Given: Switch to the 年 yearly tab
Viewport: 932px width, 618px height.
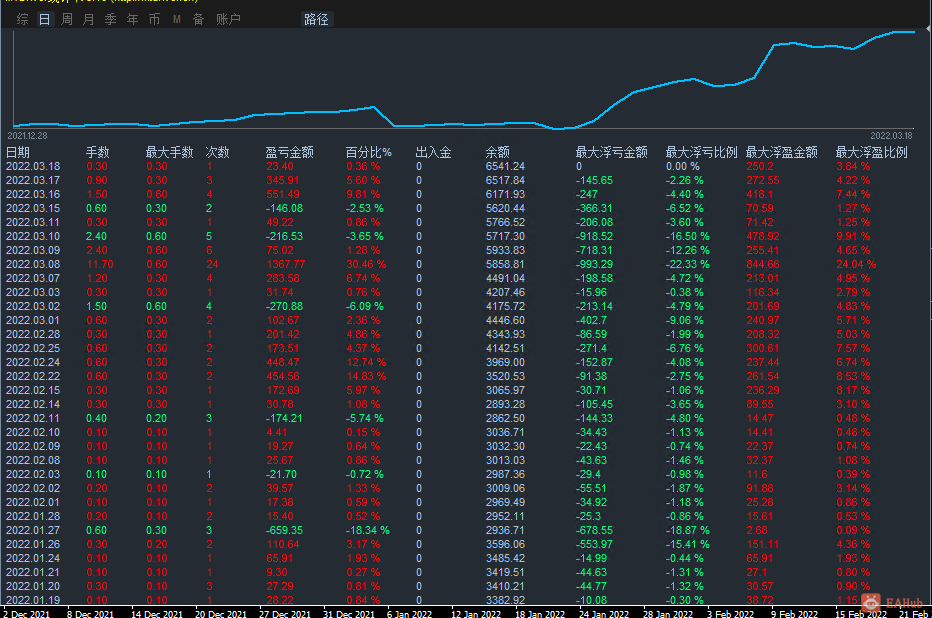Looking at the screenshot, I should [133, 20].
